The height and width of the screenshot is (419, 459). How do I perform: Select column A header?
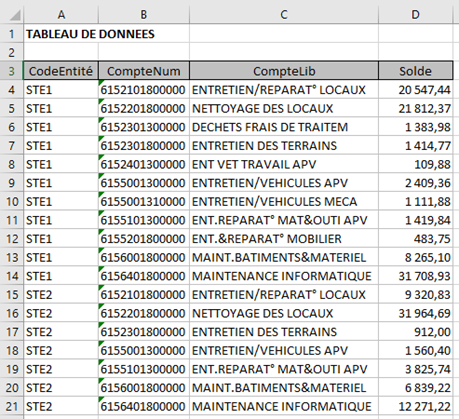coord(61,15)
